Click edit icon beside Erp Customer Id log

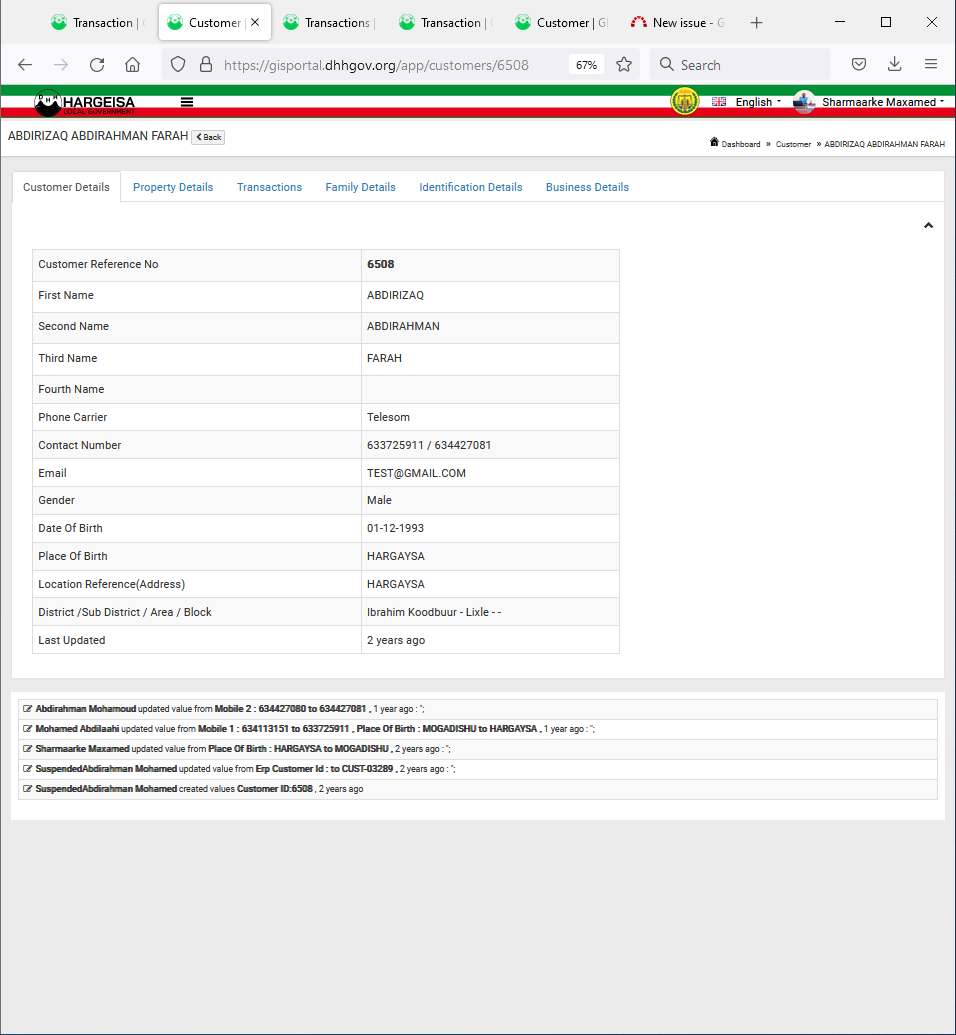[27, 769]
